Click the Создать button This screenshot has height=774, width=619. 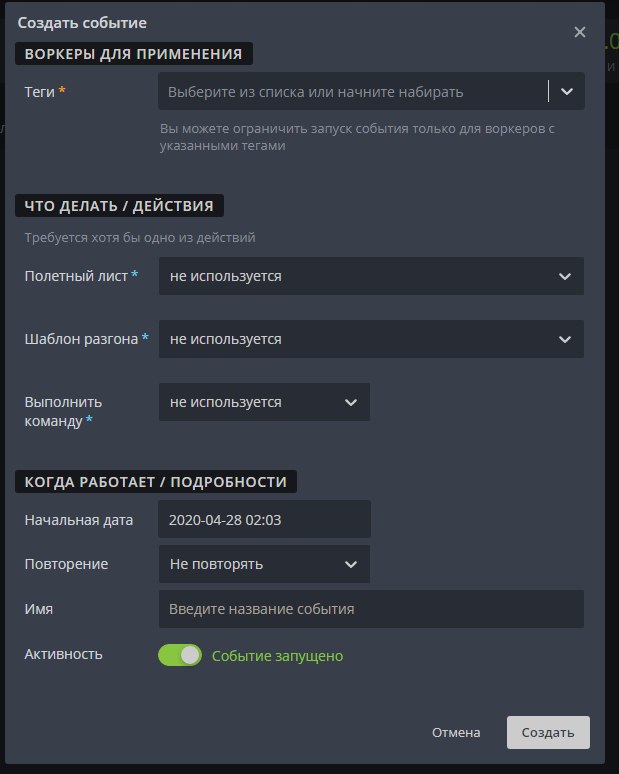(x=548, y=733)
